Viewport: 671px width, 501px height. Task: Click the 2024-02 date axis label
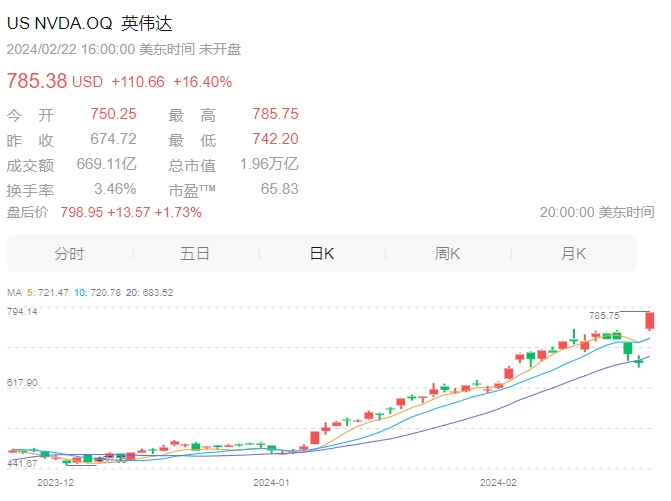tap(498, 483)
